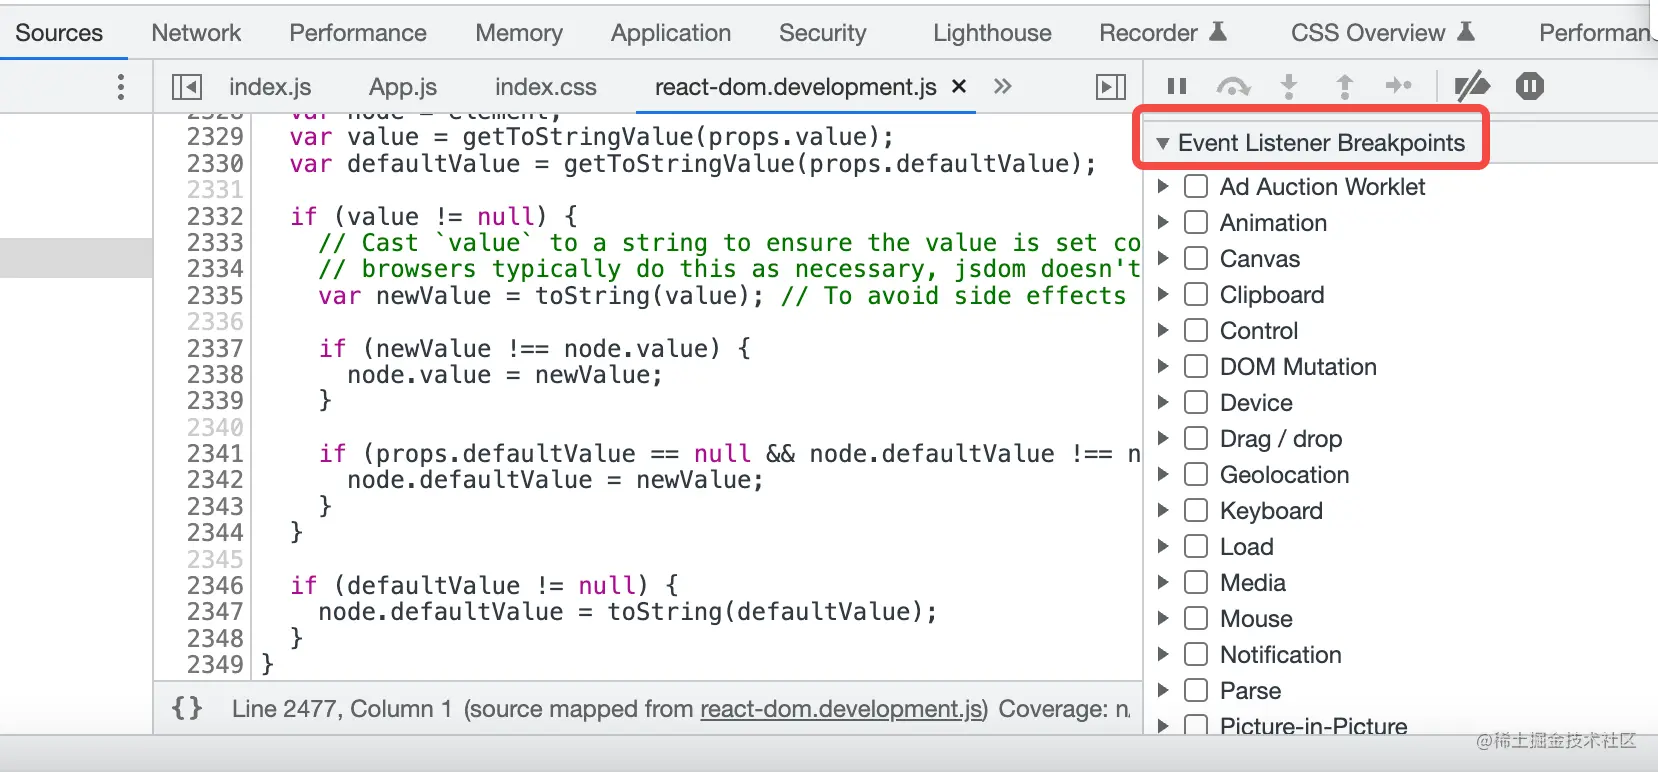Expand the Clipboard event category

(x=1163, y=294)
